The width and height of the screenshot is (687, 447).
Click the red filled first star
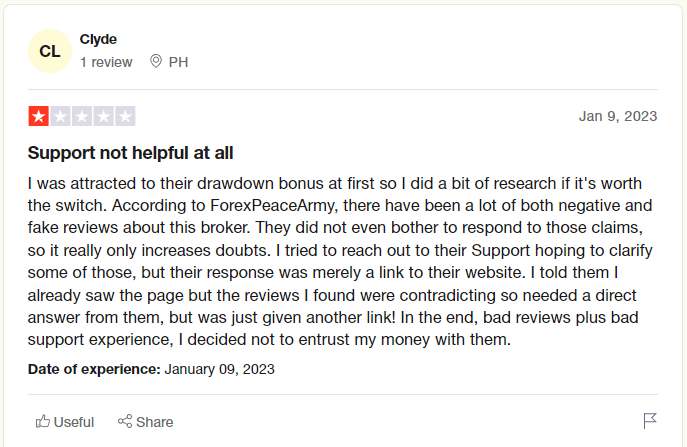39,116
